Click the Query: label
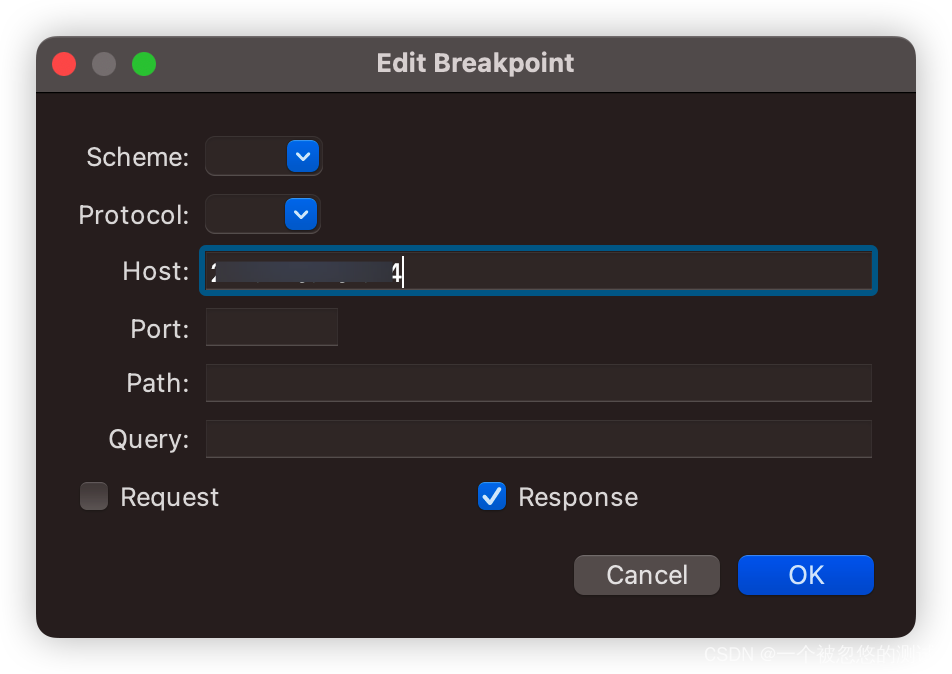The height and width of the screenshot is (674, 952). tap(148, 439)
